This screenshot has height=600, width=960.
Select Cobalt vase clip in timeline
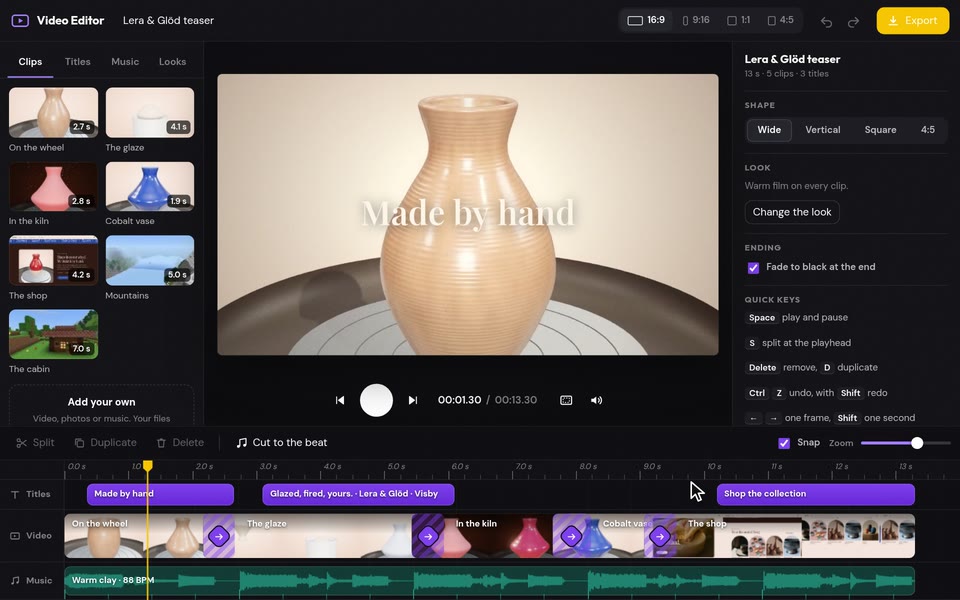click(x=615, y=536)
